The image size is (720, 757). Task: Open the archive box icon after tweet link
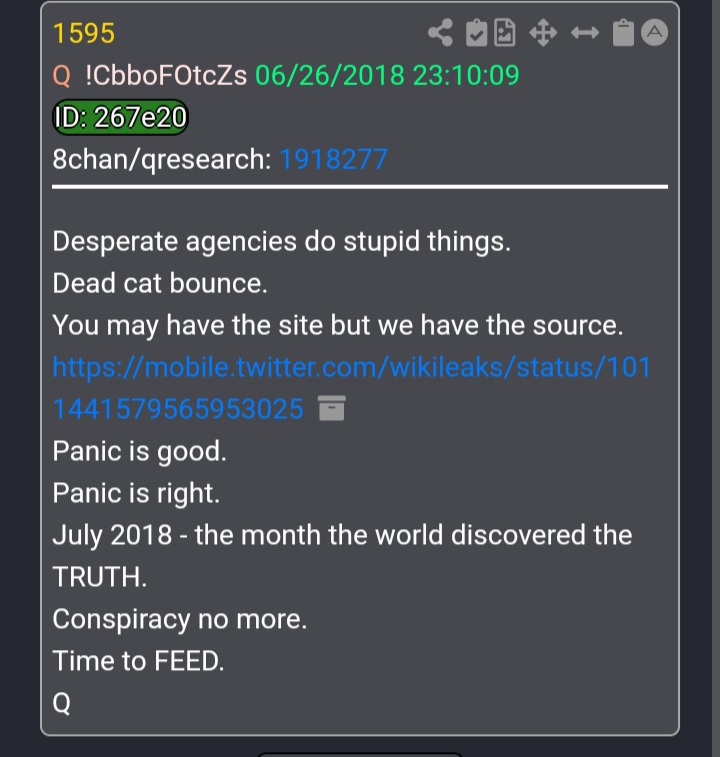tap(332, 408)
